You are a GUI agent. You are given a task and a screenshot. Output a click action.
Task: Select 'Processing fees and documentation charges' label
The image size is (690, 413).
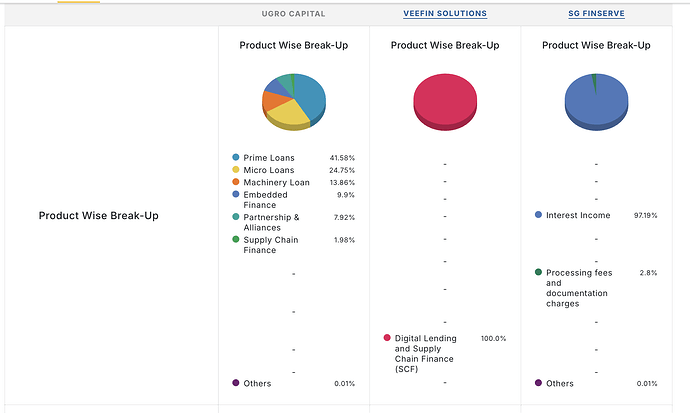coord(579,288)
